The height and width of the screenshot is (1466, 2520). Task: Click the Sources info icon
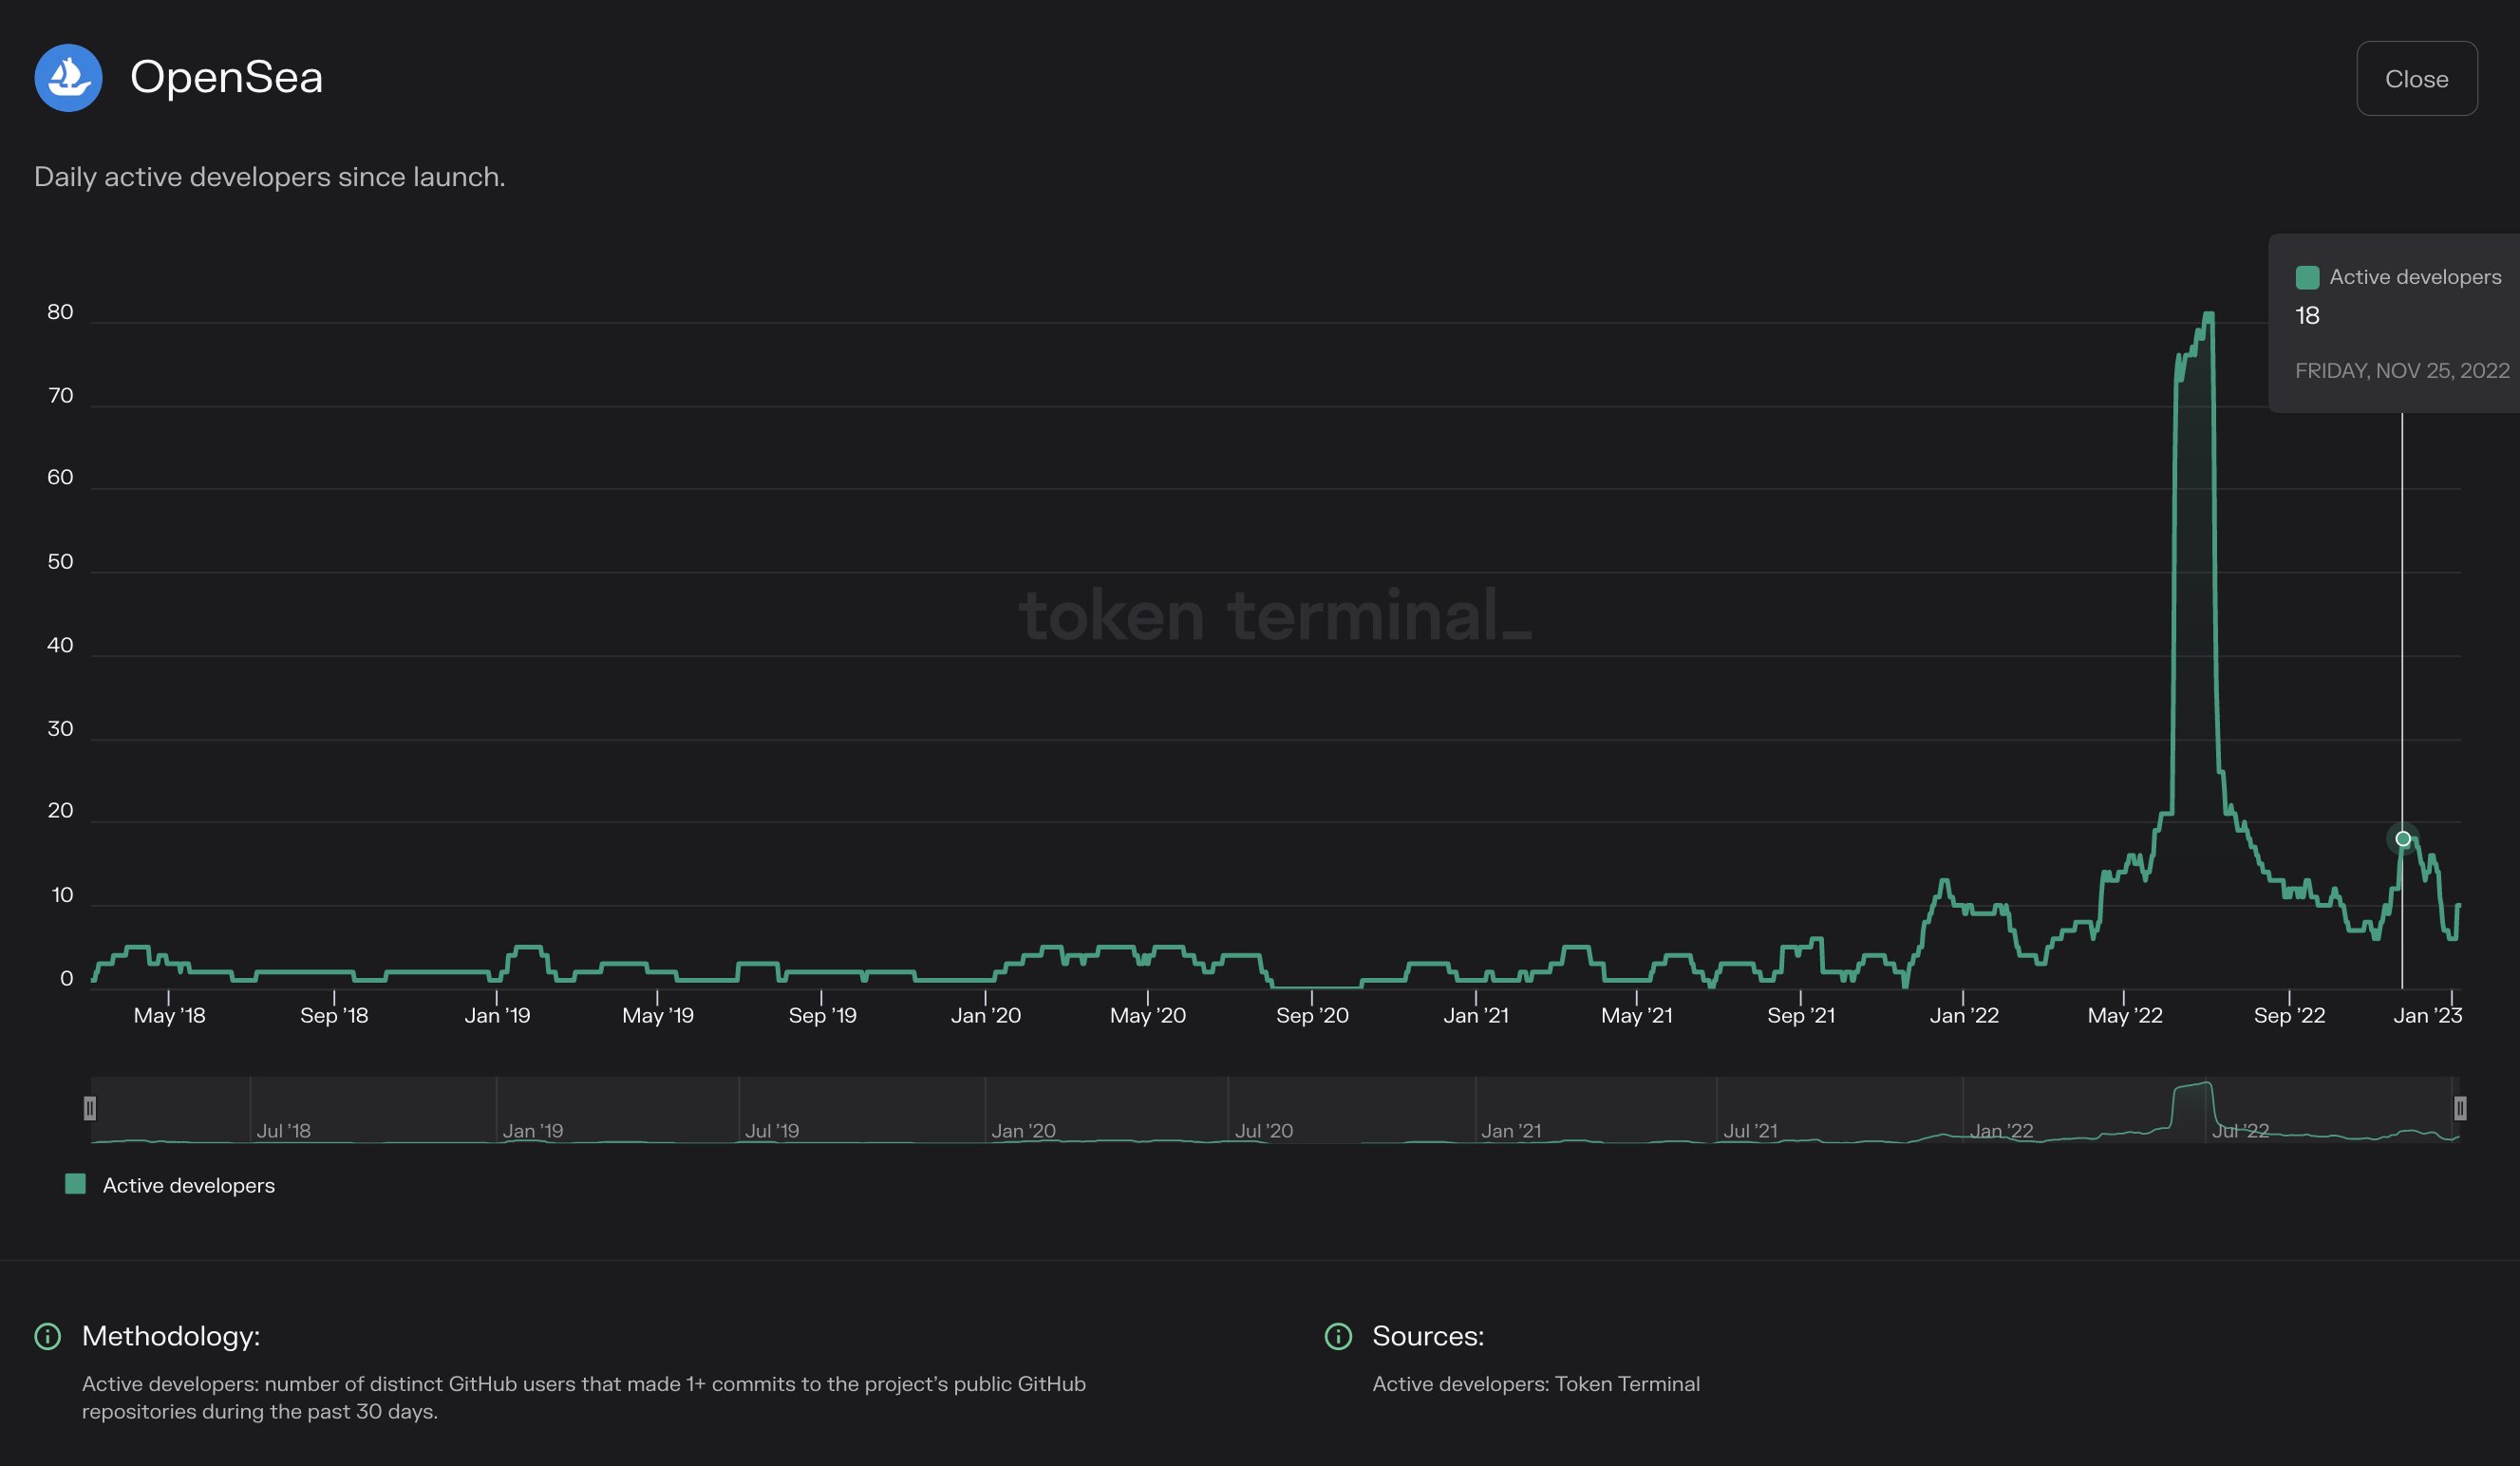coord(1338,1336)
